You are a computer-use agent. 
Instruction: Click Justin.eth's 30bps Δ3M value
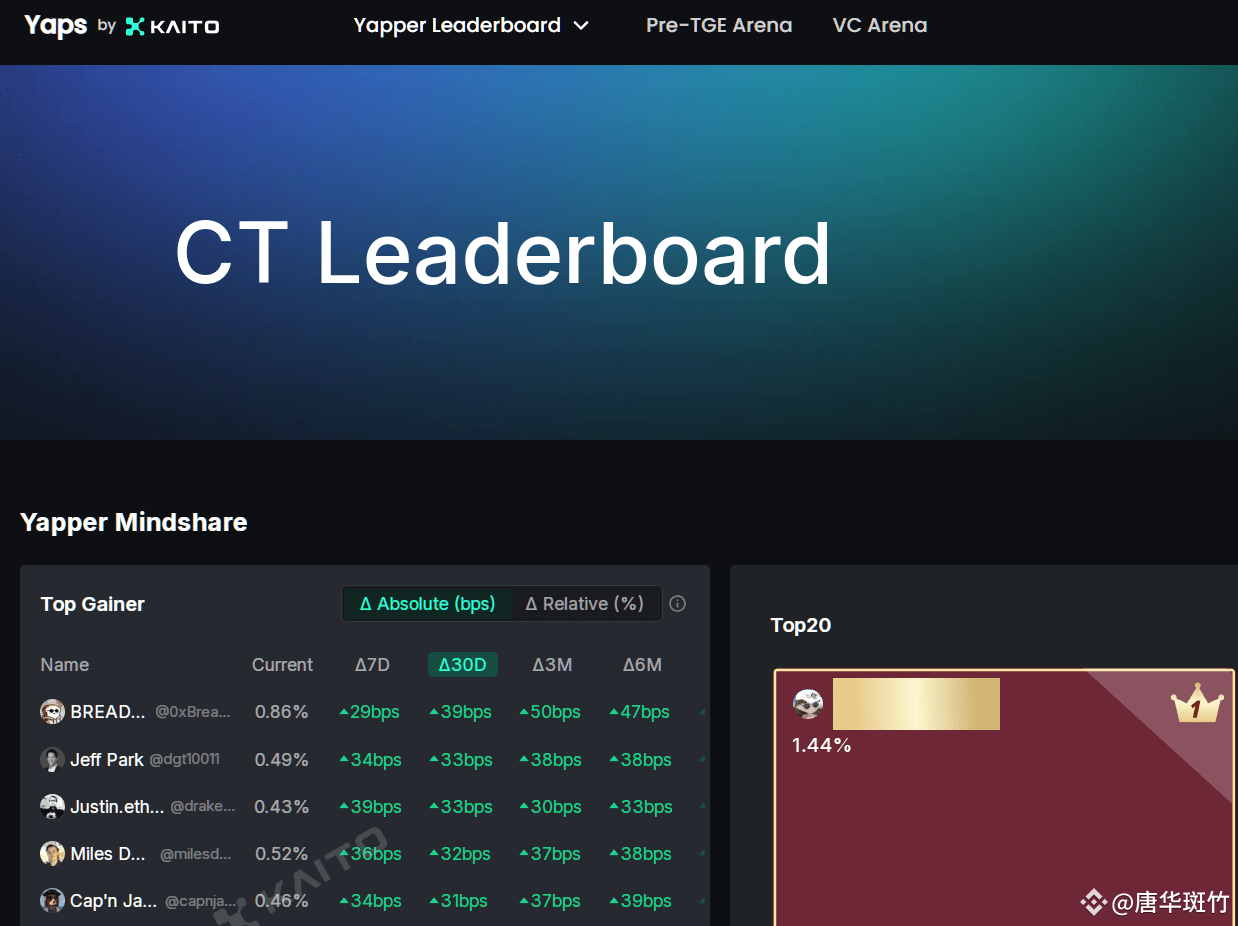pos(550,806)
